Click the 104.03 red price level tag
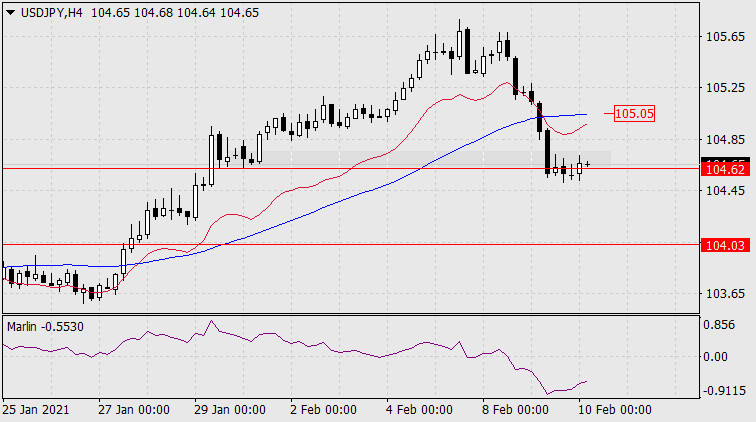Viewport: 756px width, 422px height. tap(725, 245)
